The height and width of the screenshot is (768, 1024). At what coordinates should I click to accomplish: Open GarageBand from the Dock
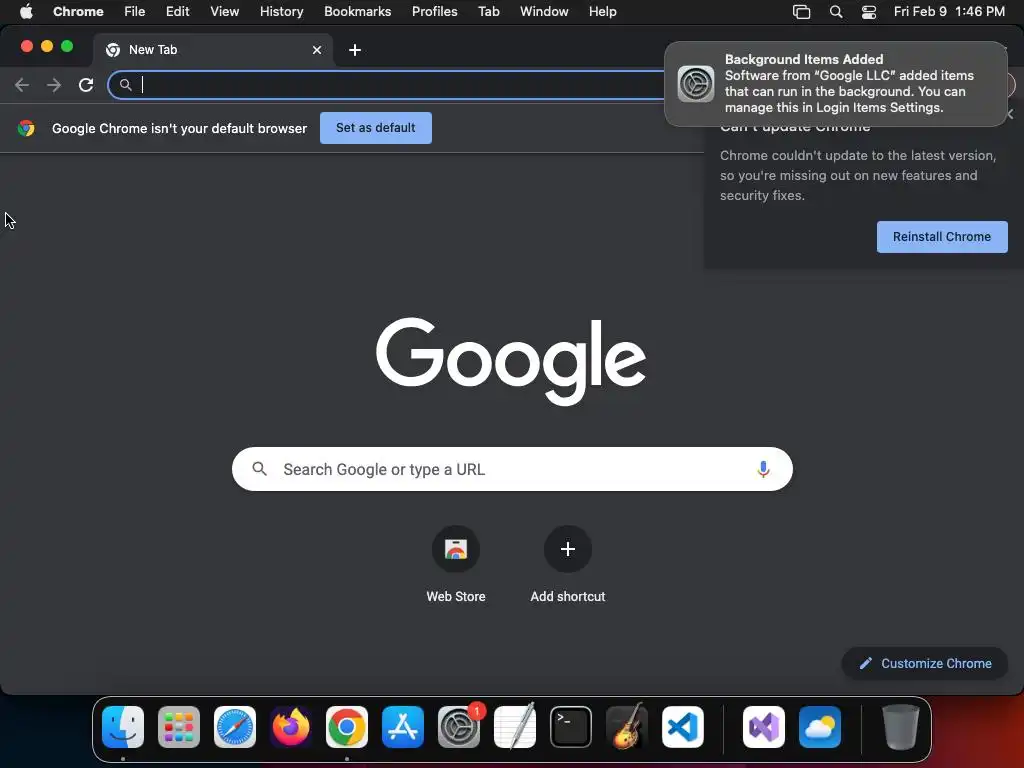tap(627, 727)
